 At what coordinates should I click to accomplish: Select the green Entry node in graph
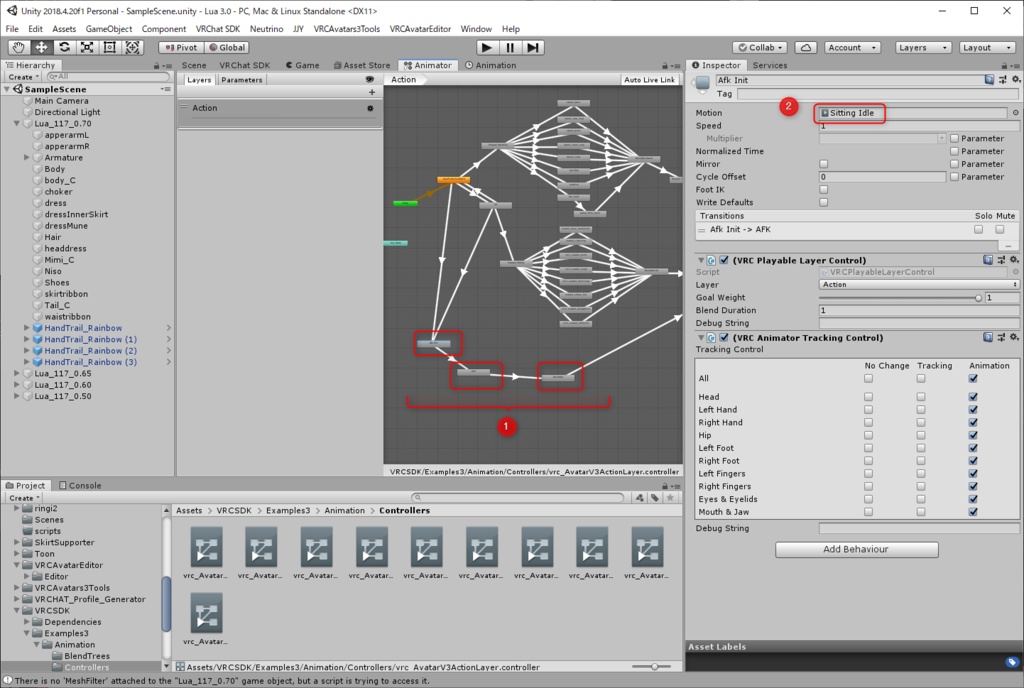405,204
